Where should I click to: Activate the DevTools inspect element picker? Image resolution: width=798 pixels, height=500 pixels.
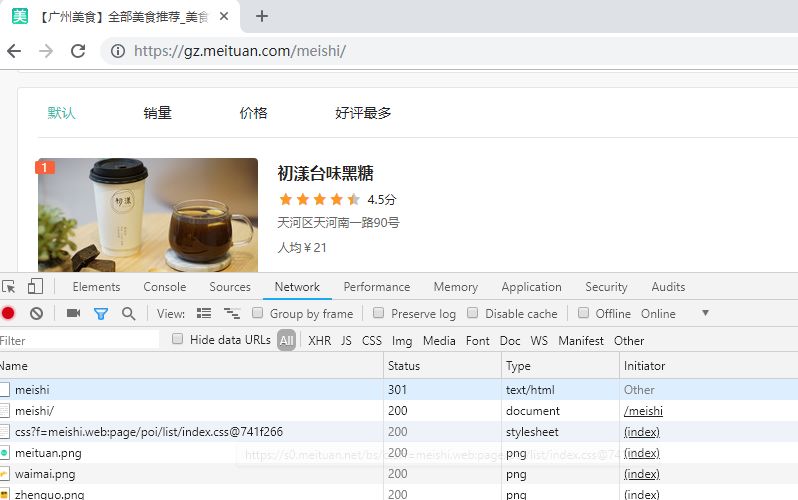tap(9, 287)
